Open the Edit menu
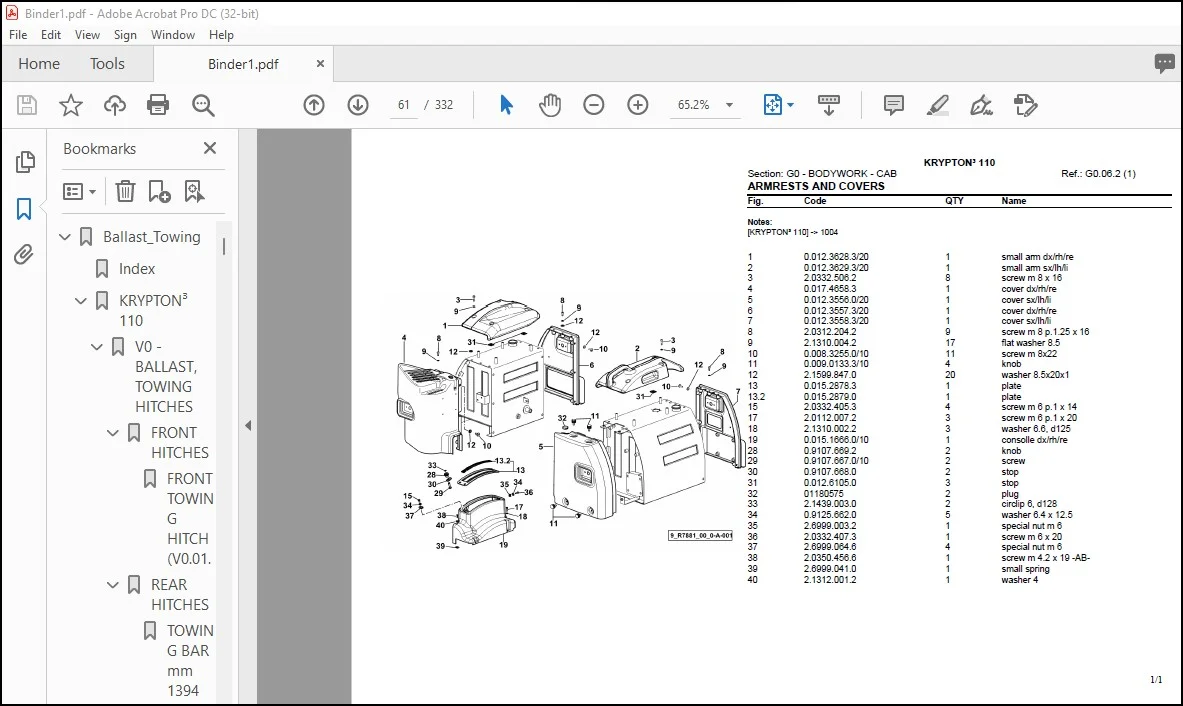Screen dimensions: 1183x706 pos(51,35)
